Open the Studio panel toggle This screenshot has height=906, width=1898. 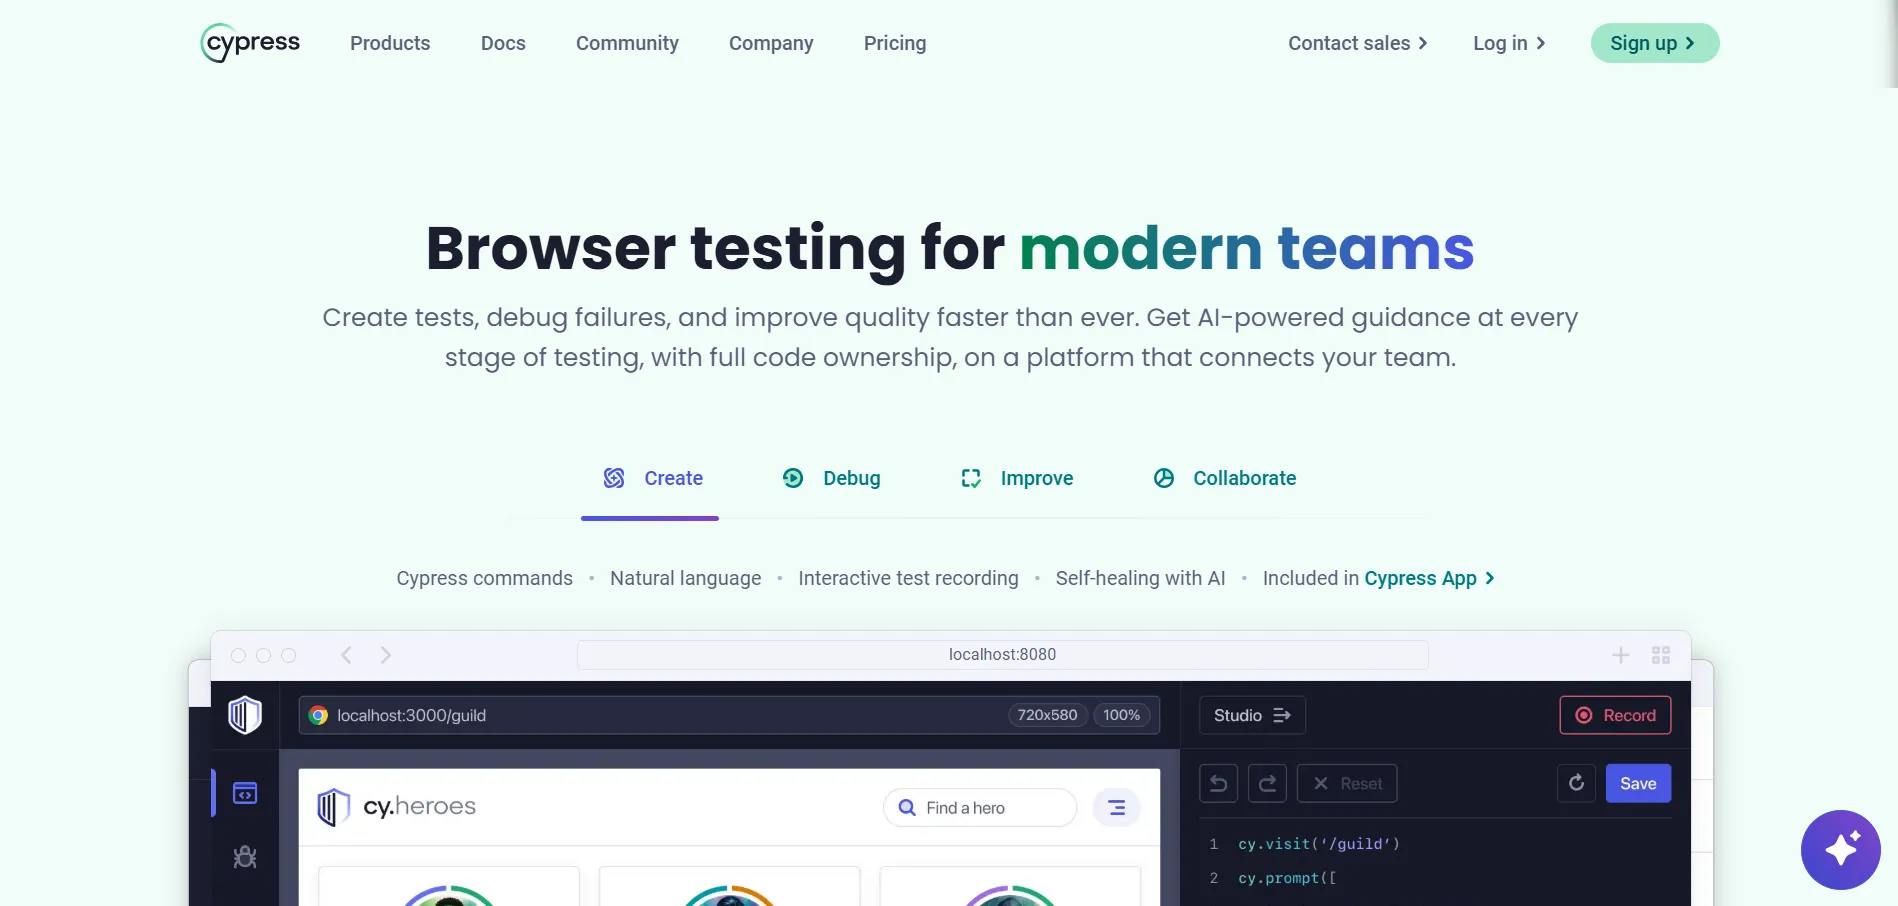(x=1252, y=715)
